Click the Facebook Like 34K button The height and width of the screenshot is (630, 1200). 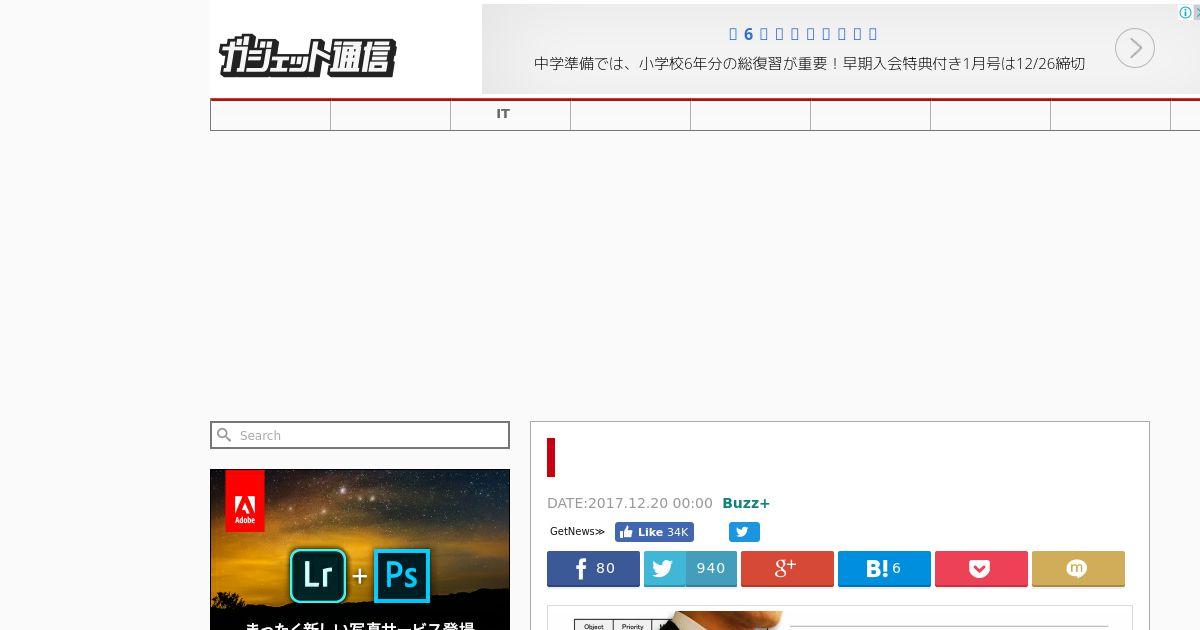654,532
